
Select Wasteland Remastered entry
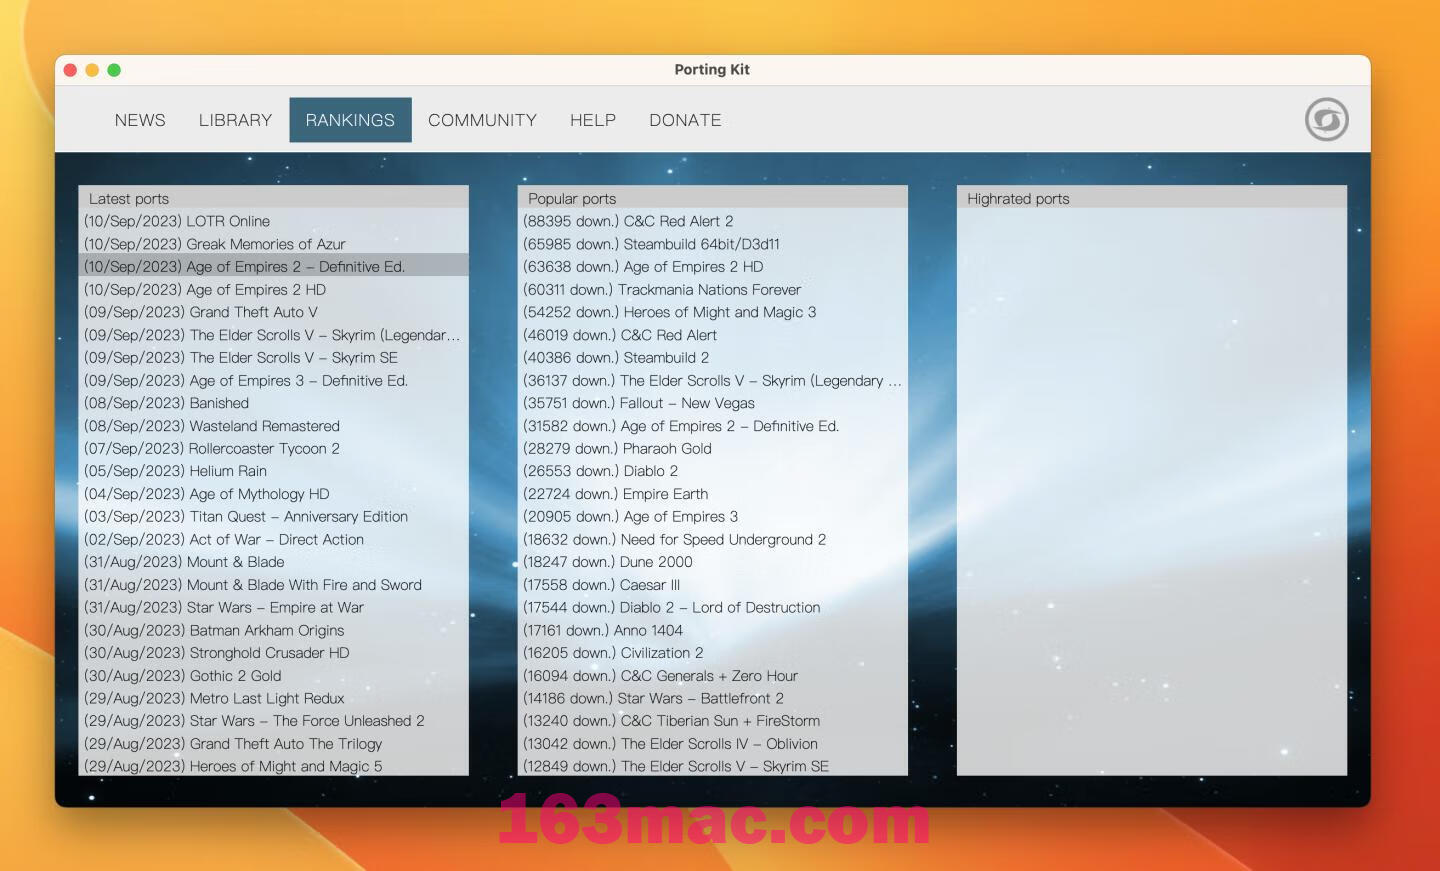273,426
